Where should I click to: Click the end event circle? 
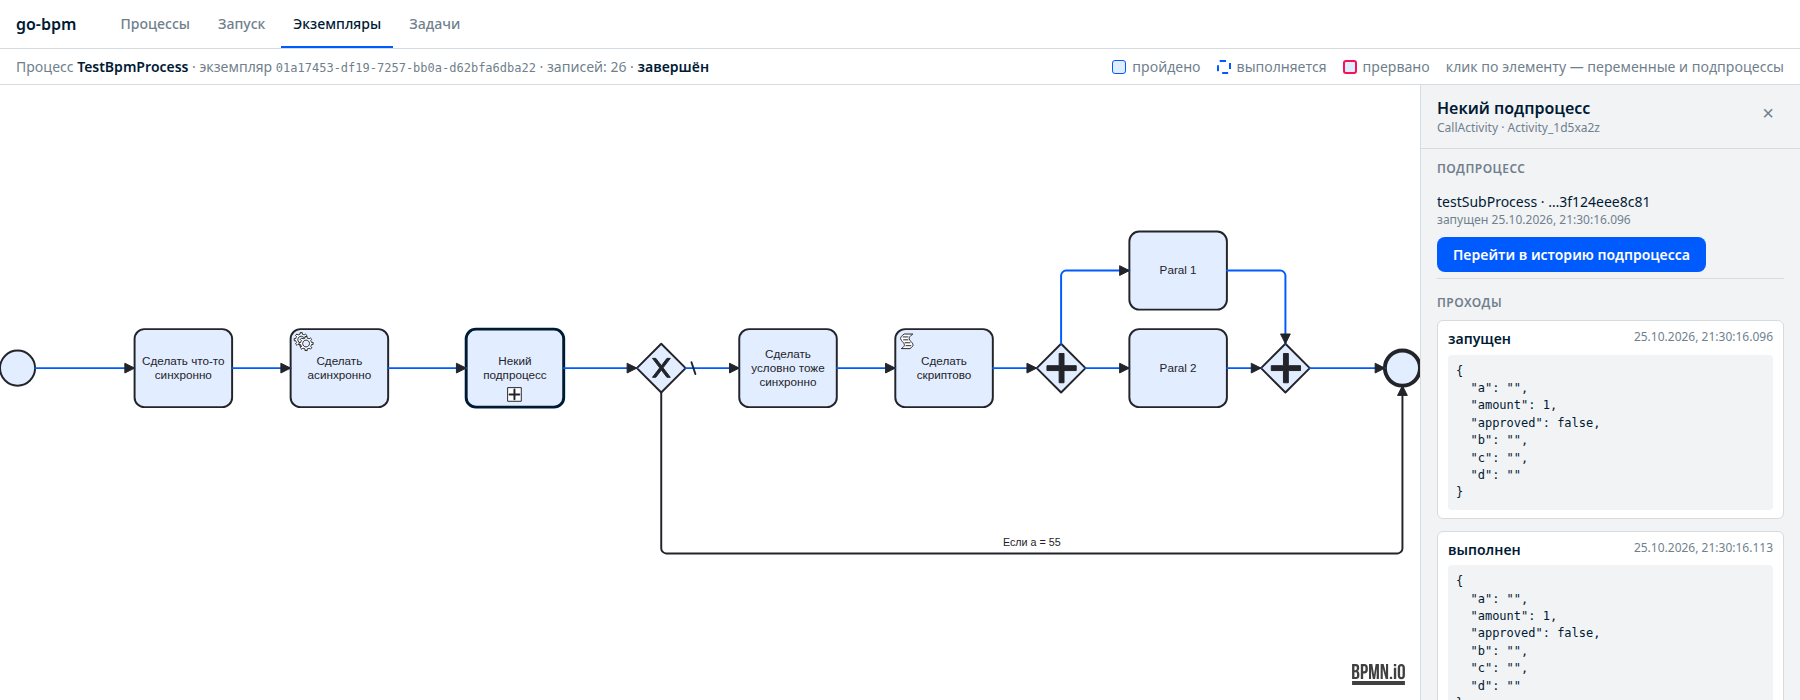point(1402,368)
